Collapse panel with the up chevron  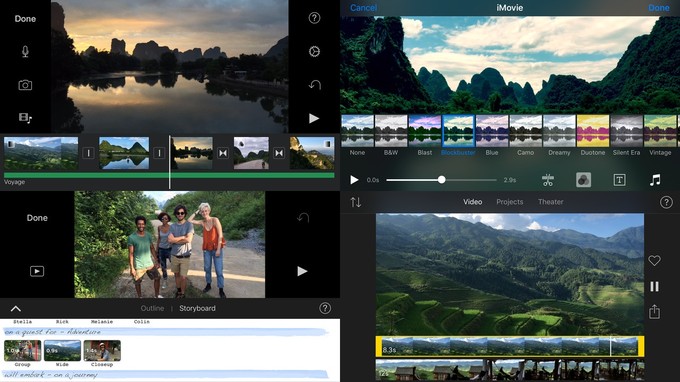(x=16, y=309)
